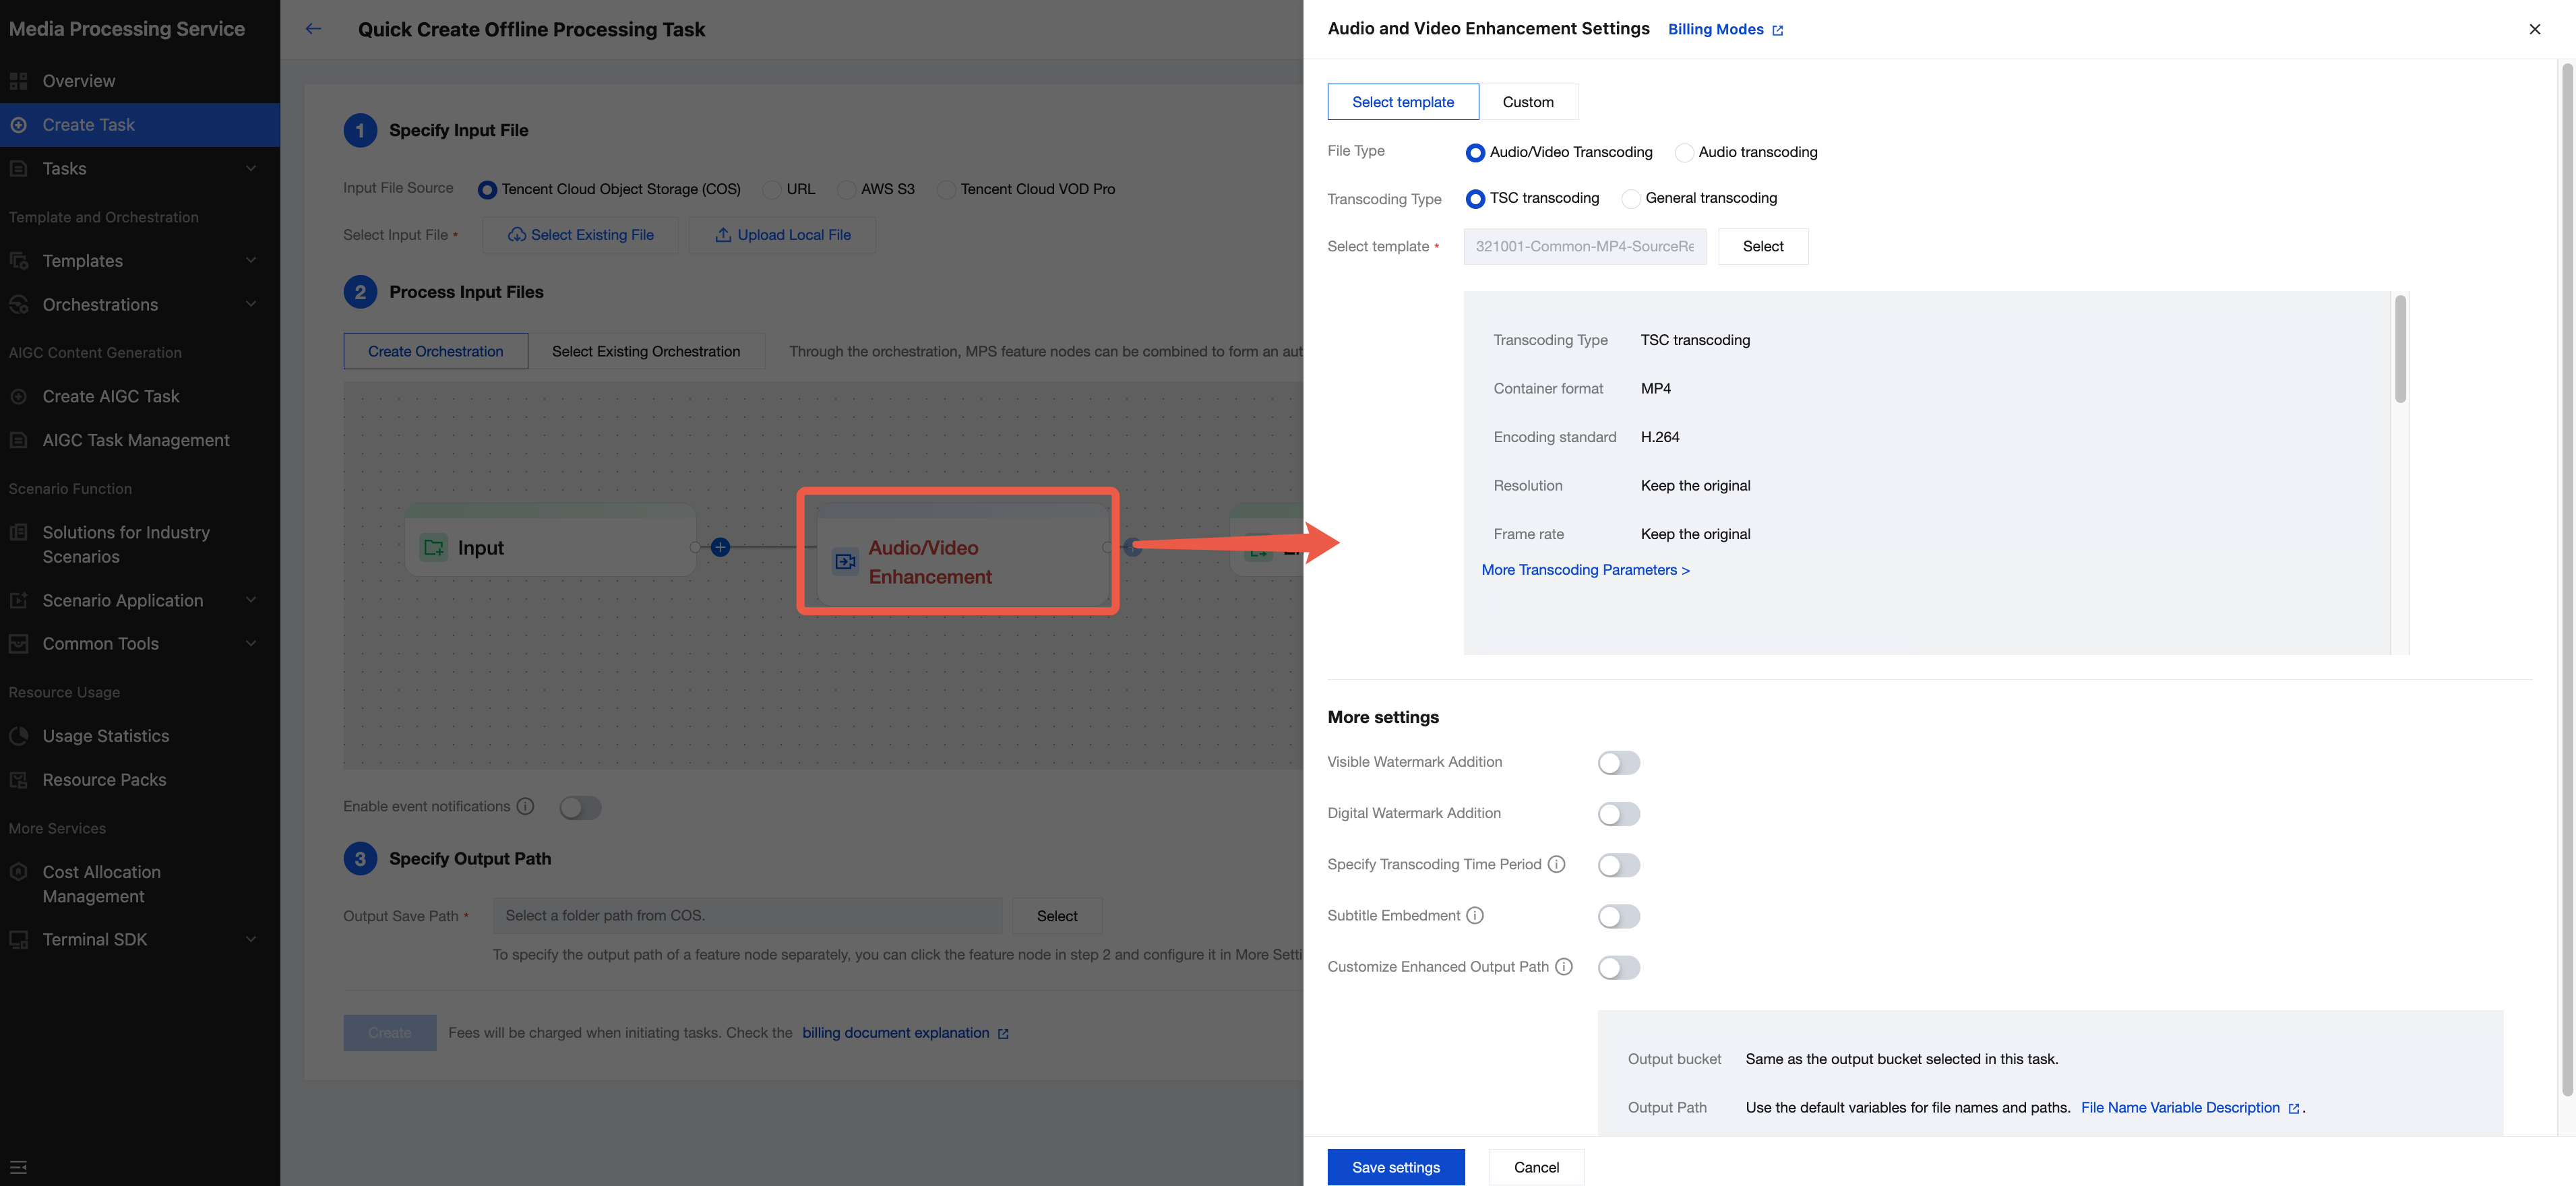Select the General transcoding radio option
The height and width of the screenshot is (1186, 2576).
click(x=1631, y=199)
